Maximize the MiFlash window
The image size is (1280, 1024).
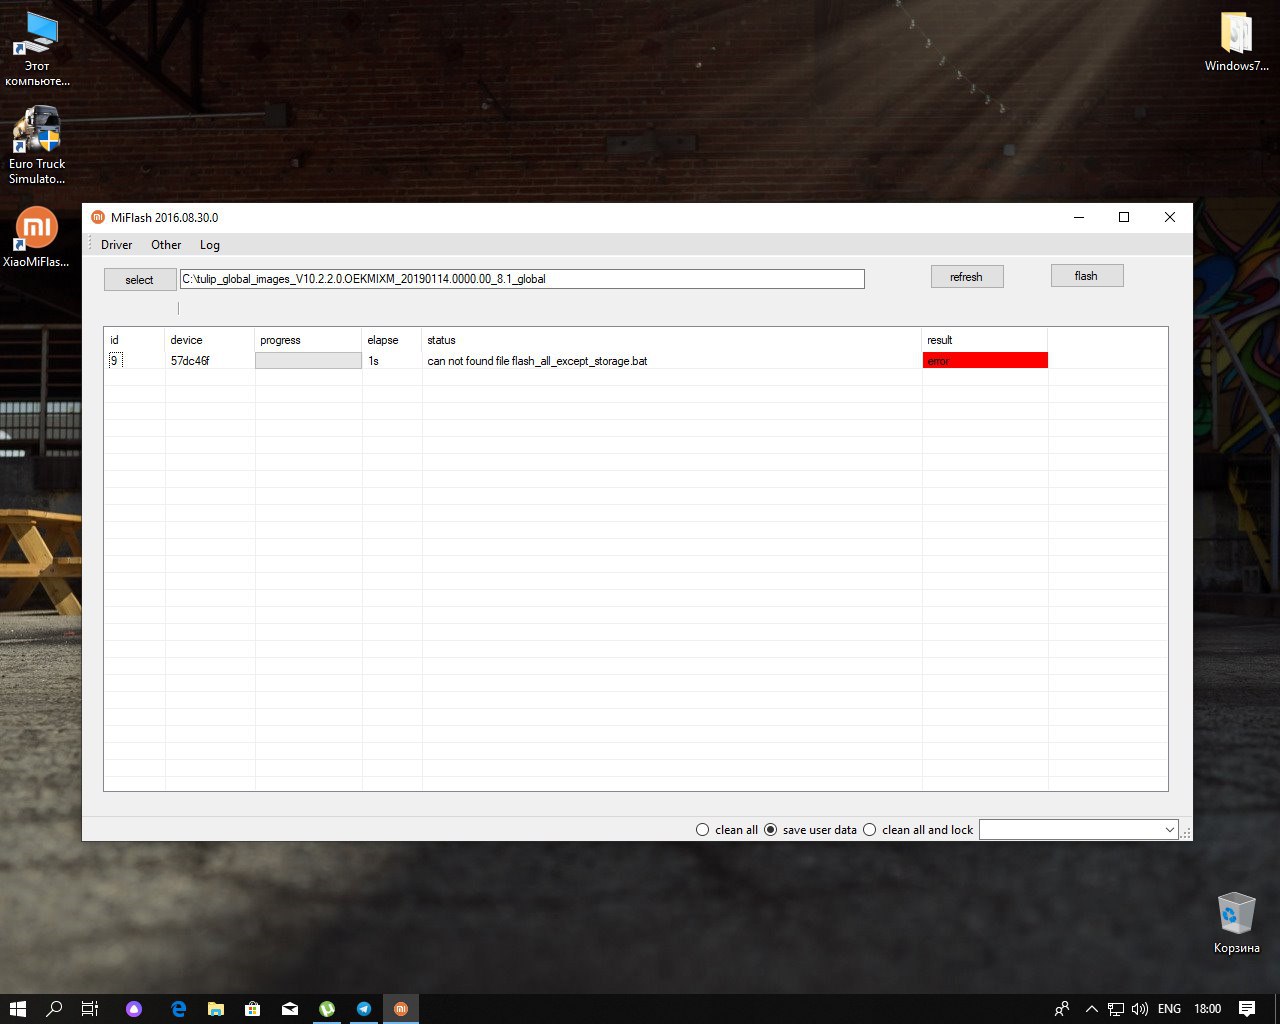coord(1124,217)
